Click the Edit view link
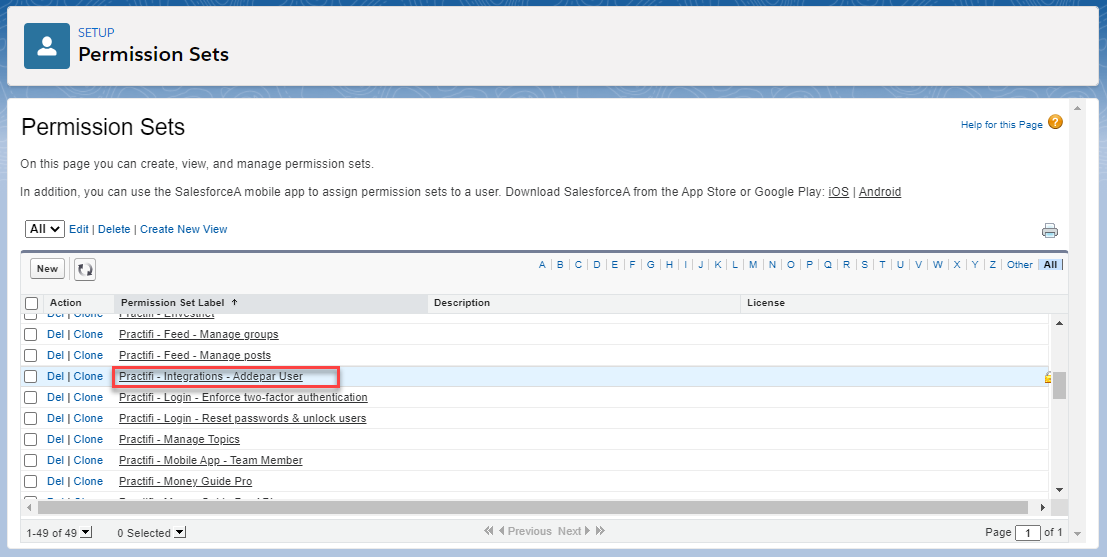Screen dimensions: 1107x557 (x=79, y=229)
